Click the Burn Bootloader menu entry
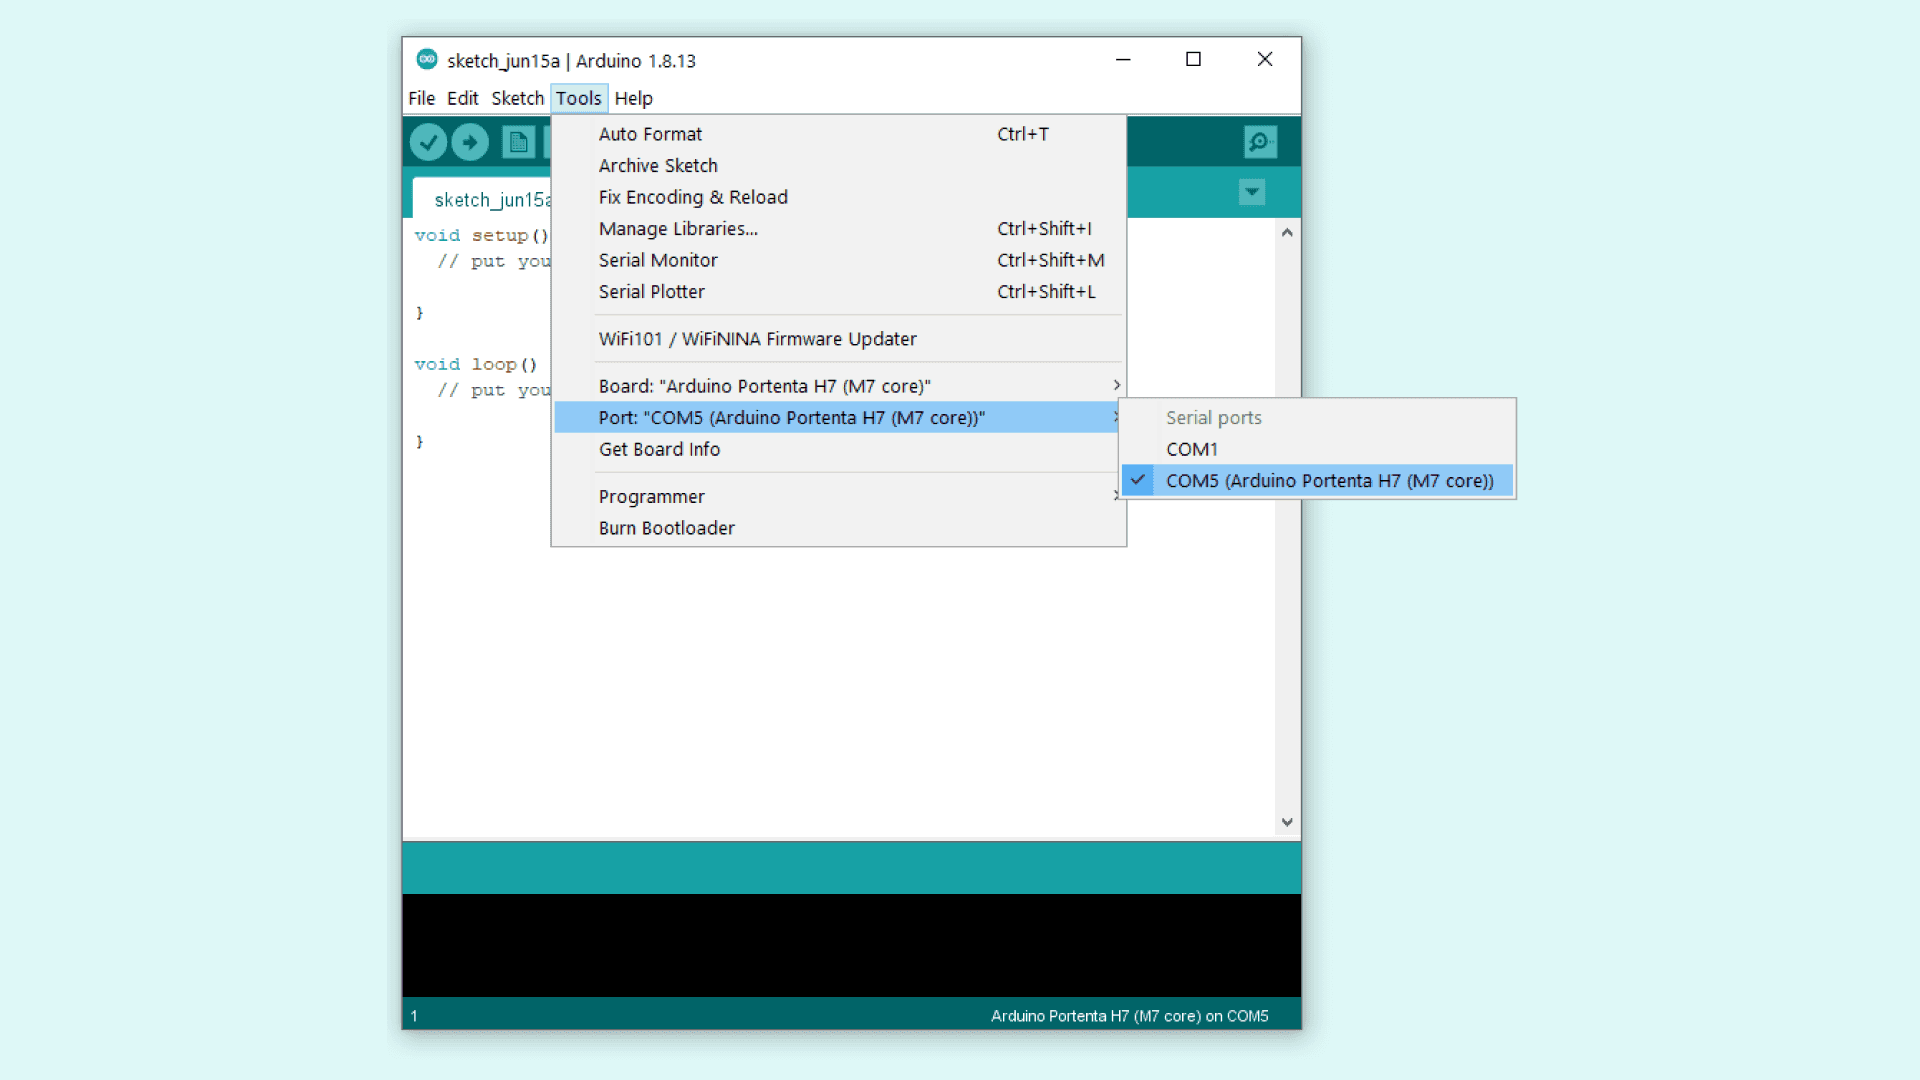Viewport: 1920px width, 1080px height. (x=666, y=528)
